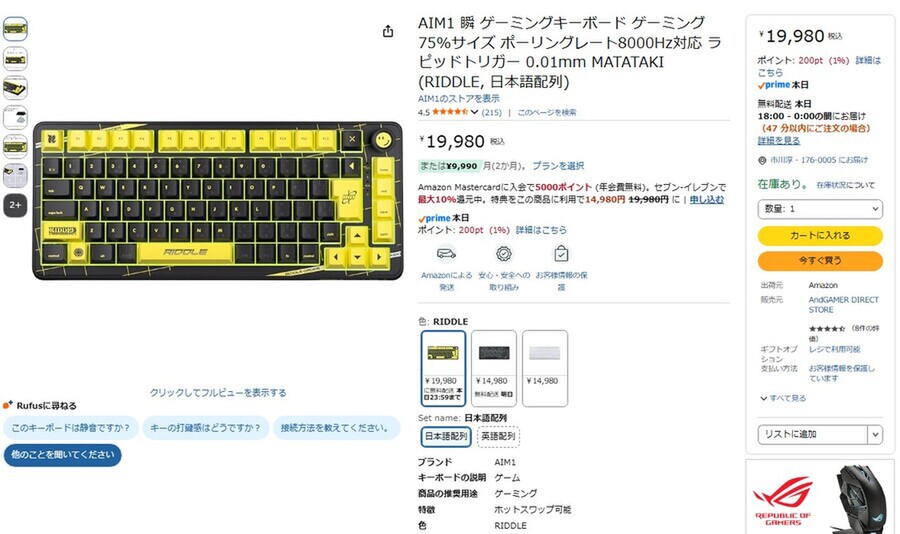The height and width of the screenshot is (534, 900).
Task: Select the 英語配列 layout option
Action: coord(498,436)
